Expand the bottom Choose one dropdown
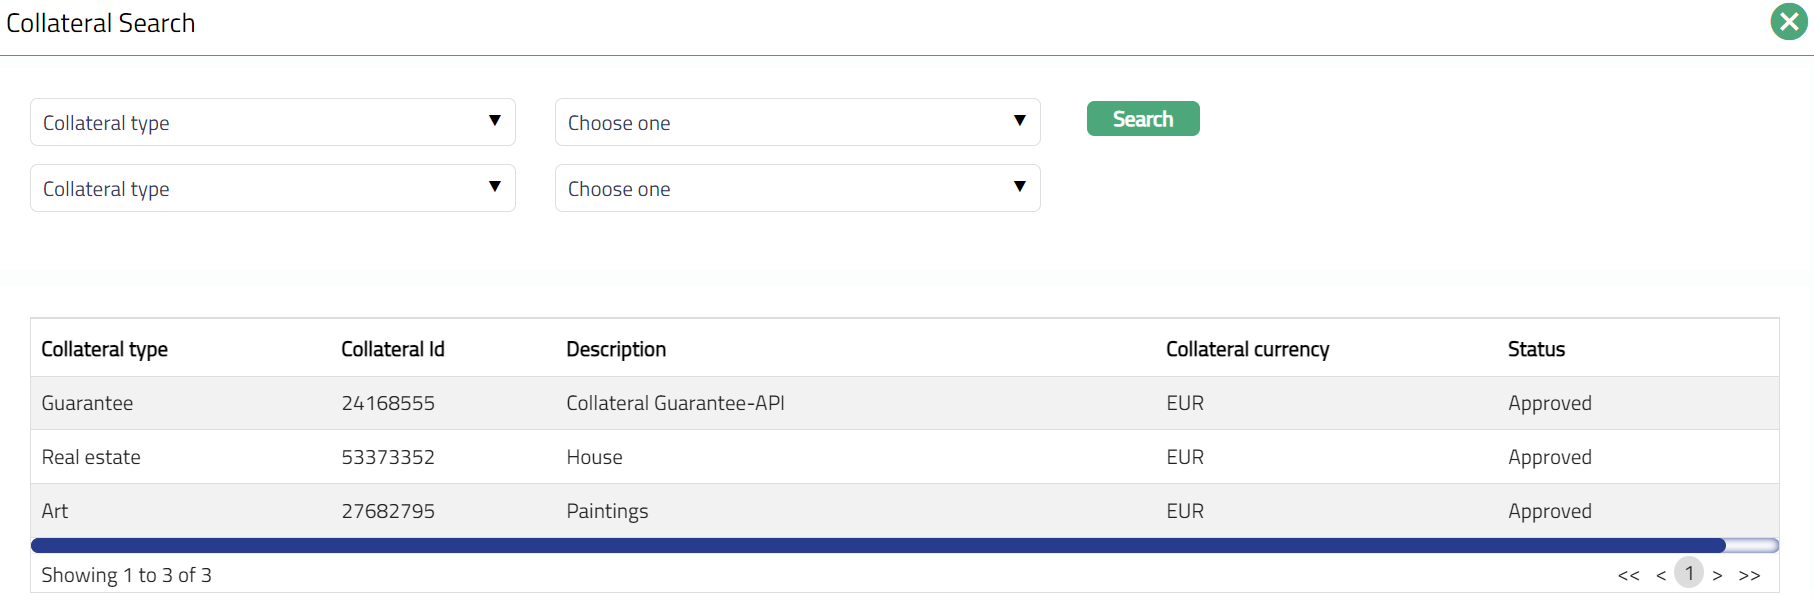The height and width of the screenshot is (601, 1814). click(797, 188)
